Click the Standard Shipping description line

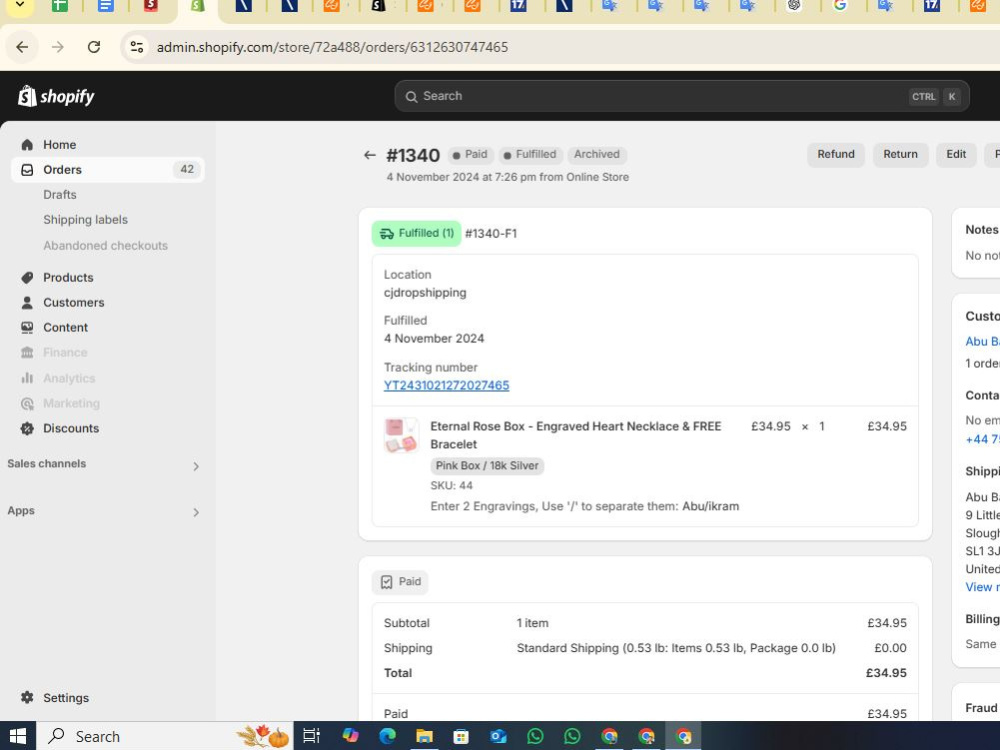coord(676,648)
